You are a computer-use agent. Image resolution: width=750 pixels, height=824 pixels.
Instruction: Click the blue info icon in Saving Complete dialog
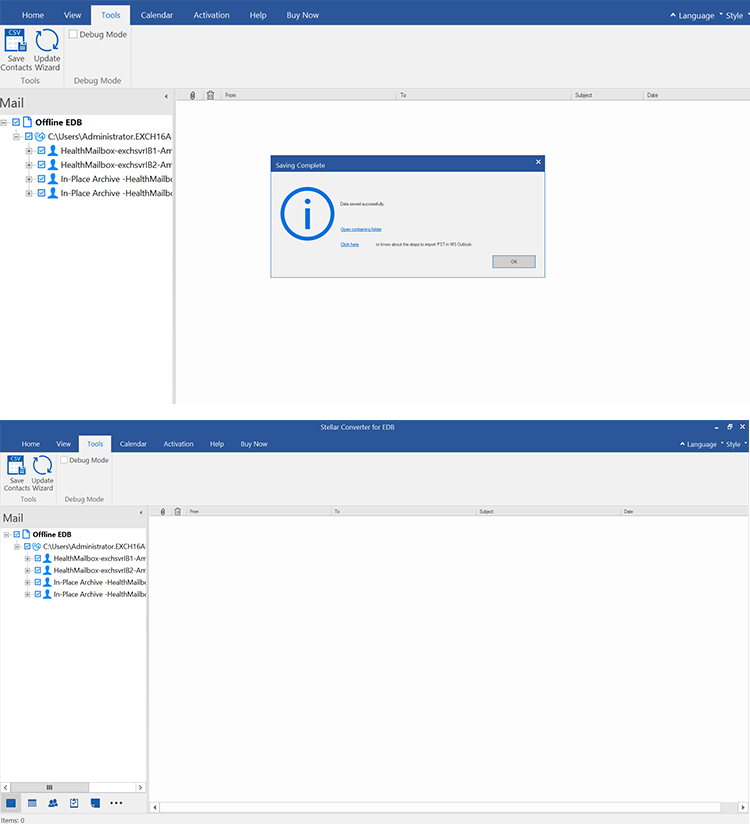tap(307, 214)
